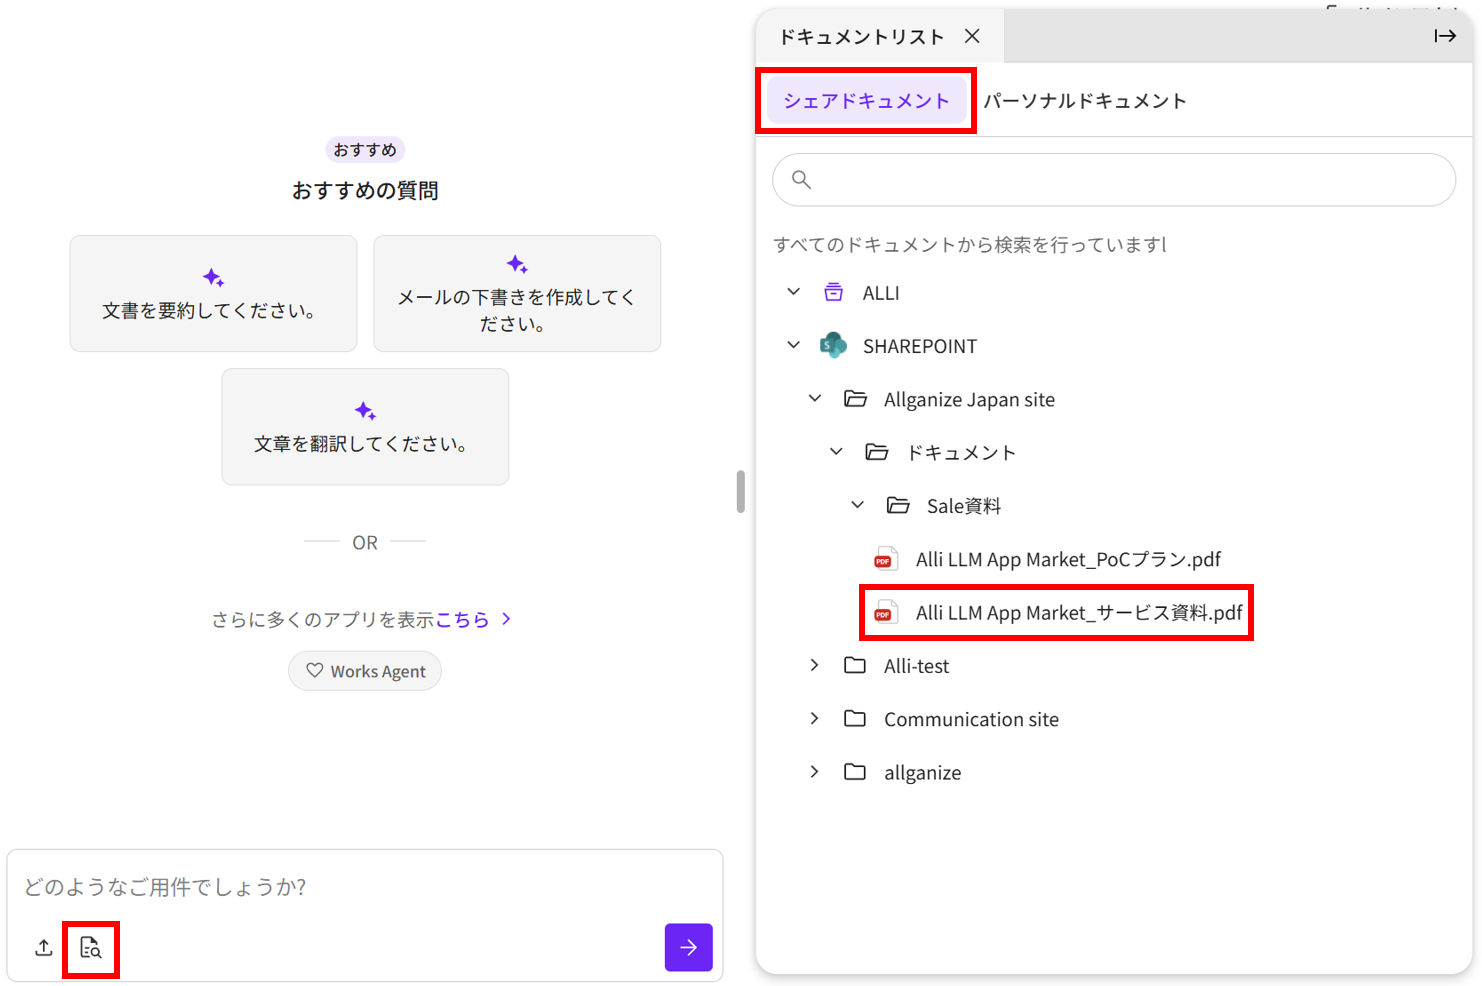Expand the Alli-test folder
The height and width of the screenshot is (986, 1482).
point(815,665)
